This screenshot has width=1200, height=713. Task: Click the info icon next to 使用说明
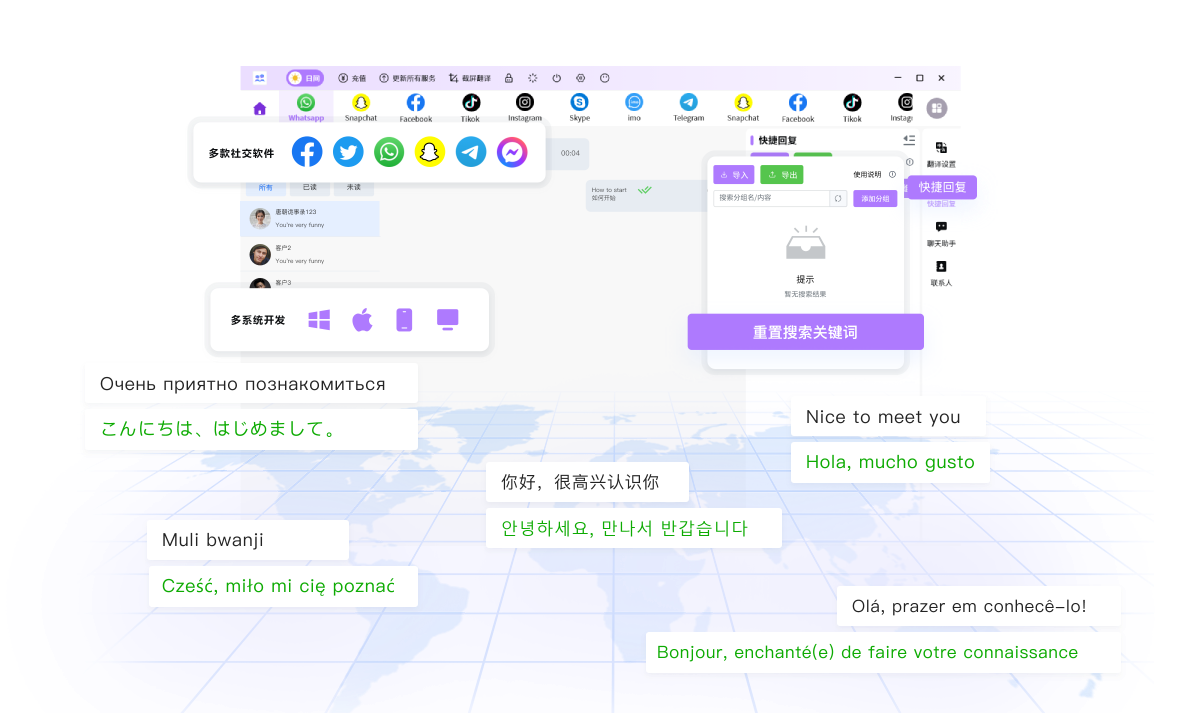coord(892,175)
